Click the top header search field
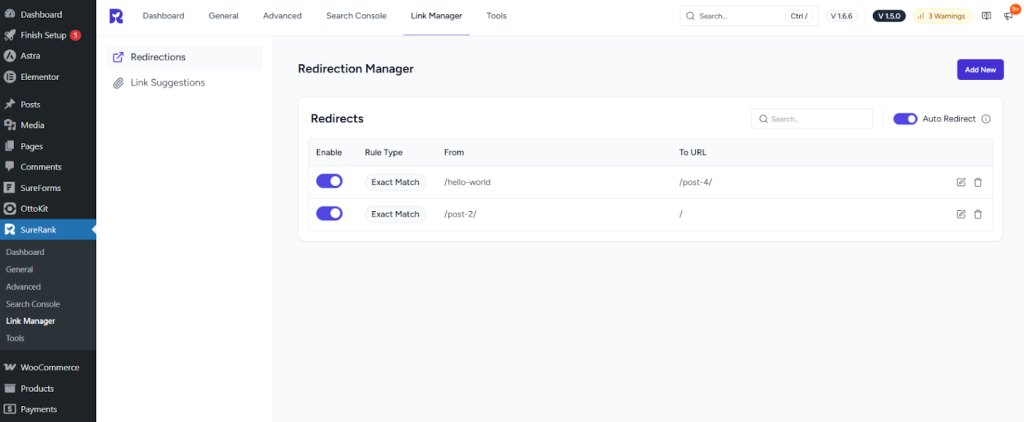The width and height of the screenshot is (1024, 422). [x=749, y=16]
